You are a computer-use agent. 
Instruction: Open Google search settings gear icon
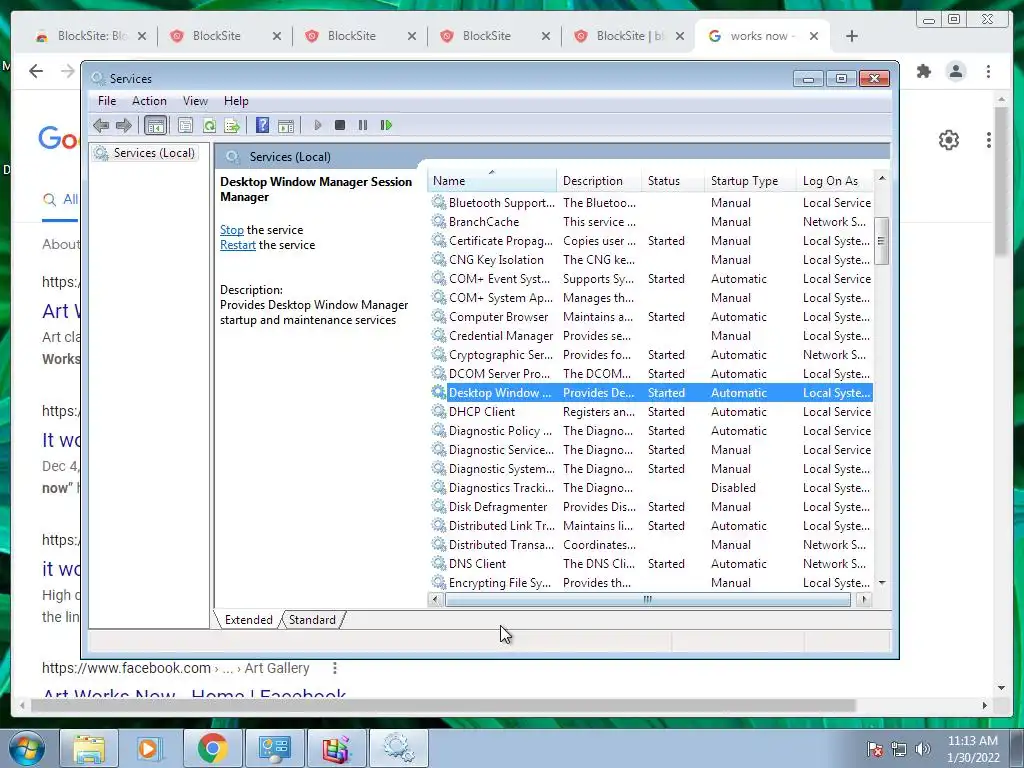pos(949,140)
